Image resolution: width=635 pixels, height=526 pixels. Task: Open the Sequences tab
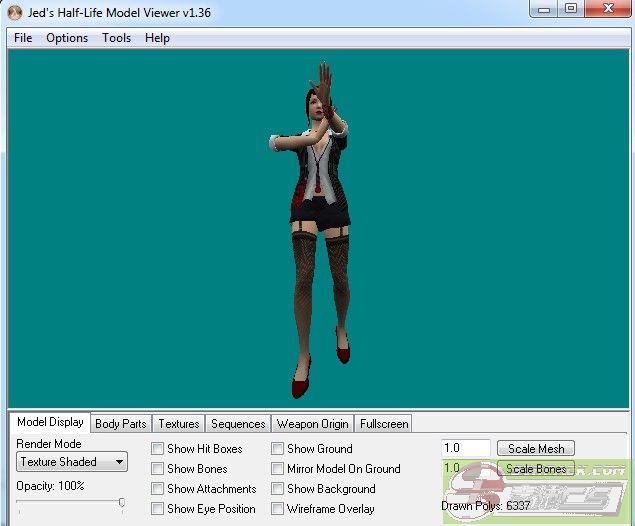[x=238, y=424]
